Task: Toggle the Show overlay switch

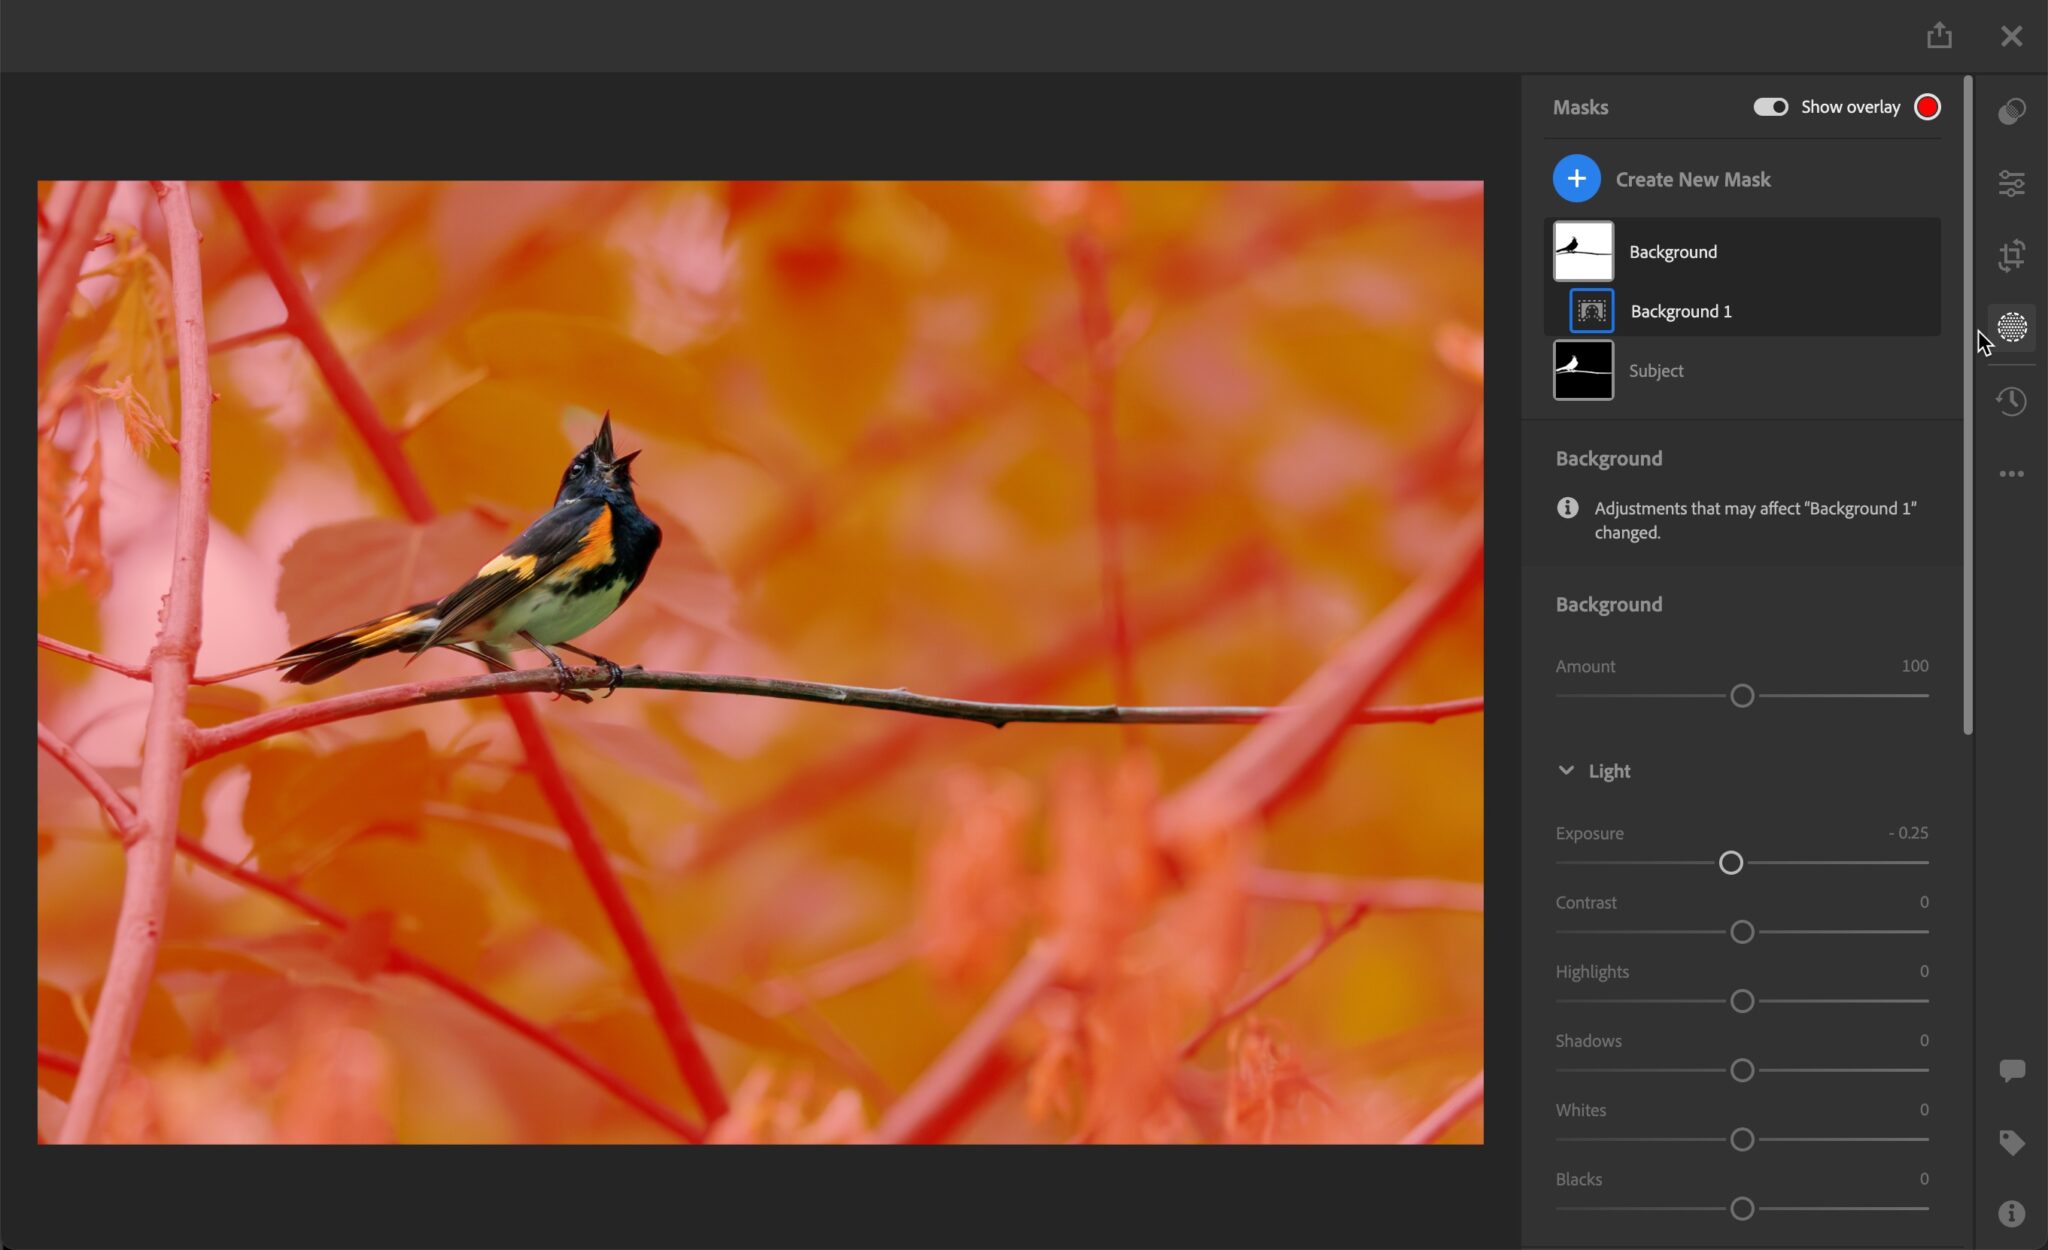Action: pos(1770,107)
